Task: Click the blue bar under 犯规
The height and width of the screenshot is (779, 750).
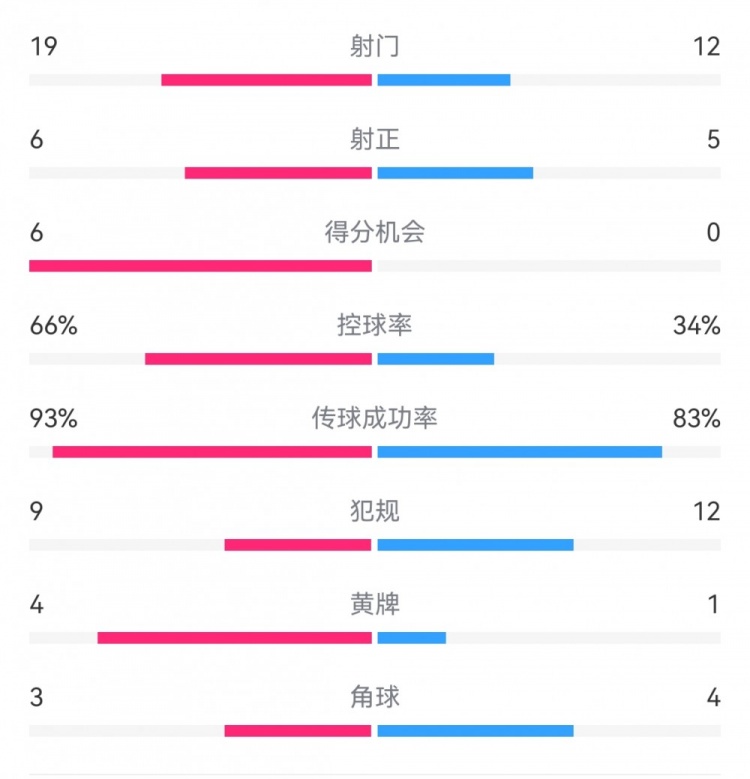Action: pos(476,545)
